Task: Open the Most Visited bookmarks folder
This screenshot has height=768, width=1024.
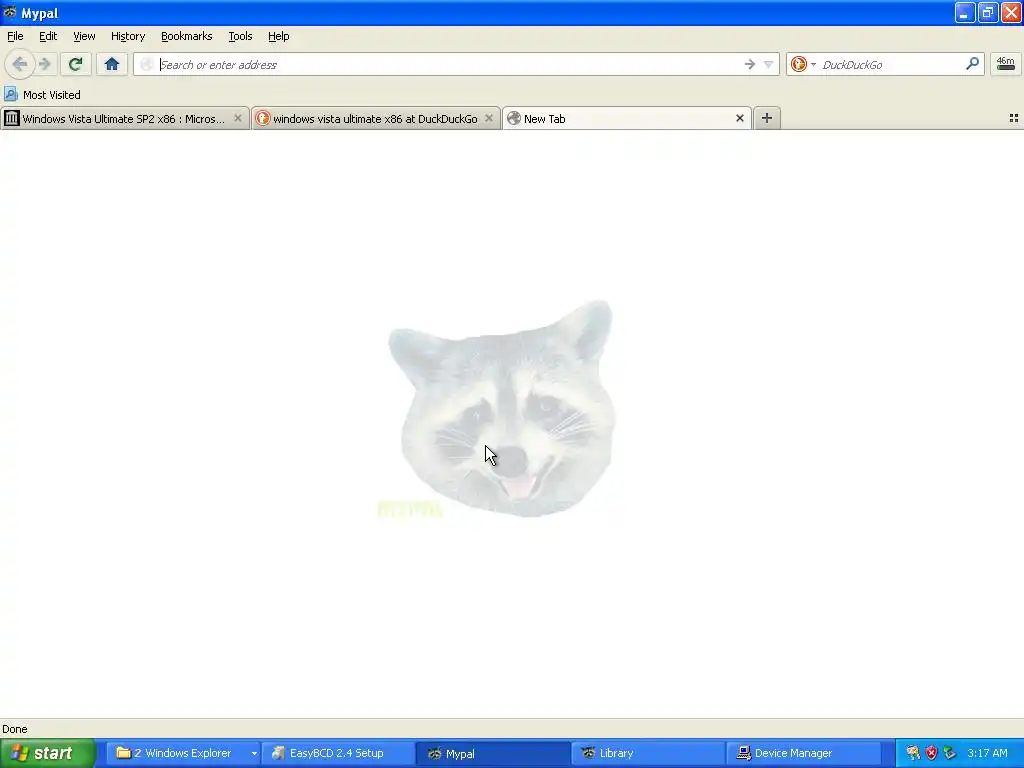Action: (x=43, y=95)
